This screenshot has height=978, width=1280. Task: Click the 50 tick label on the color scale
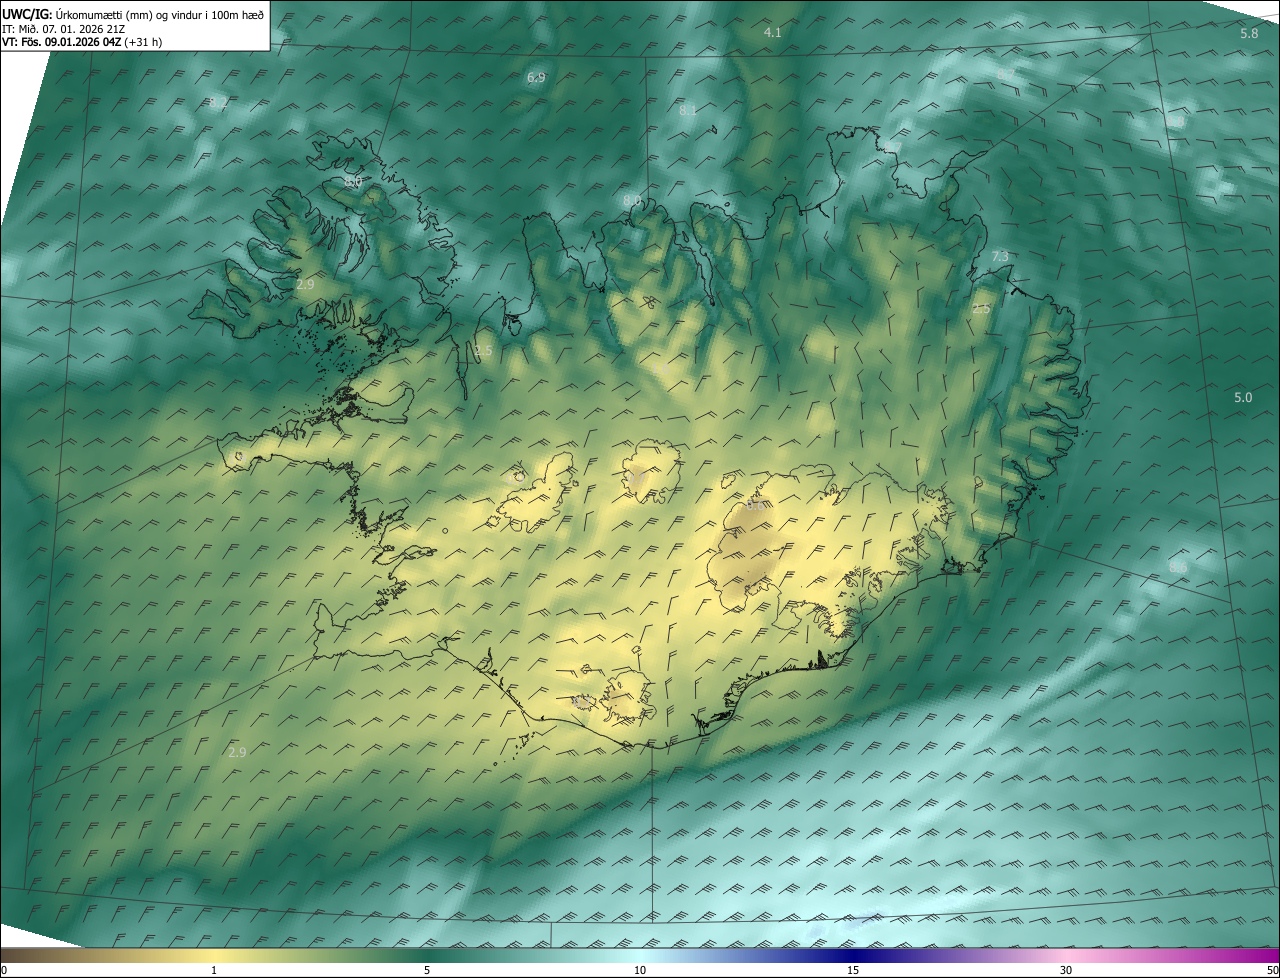point(1272,970)
